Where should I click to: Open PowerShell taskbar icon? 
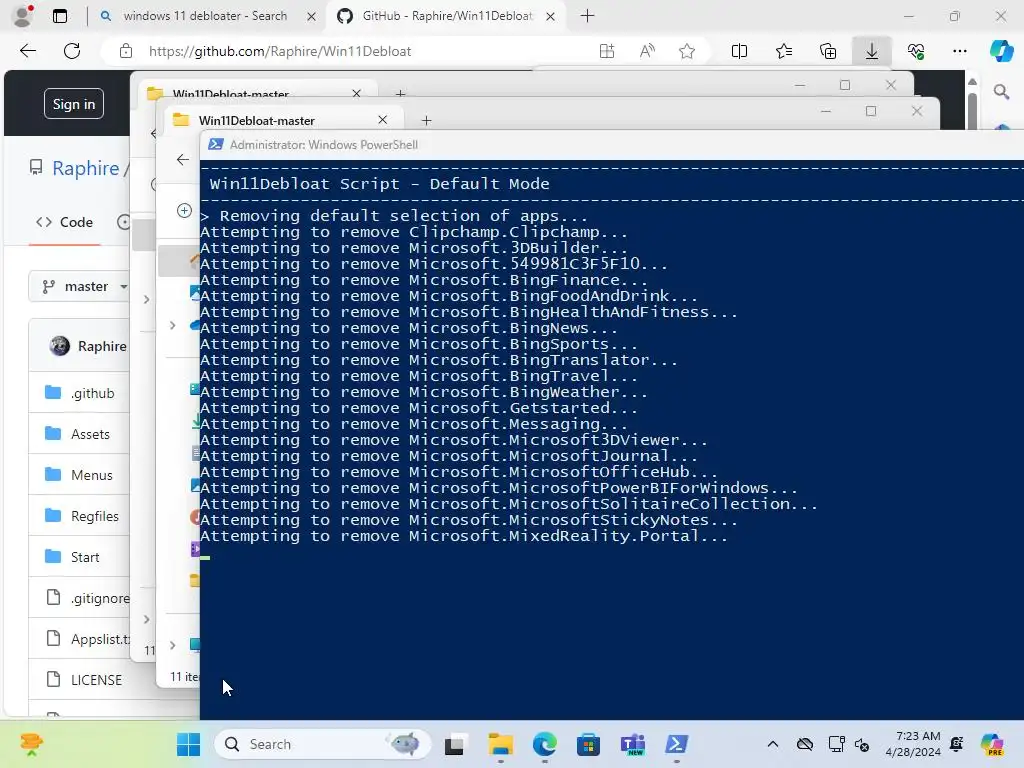tap(676, 744)
